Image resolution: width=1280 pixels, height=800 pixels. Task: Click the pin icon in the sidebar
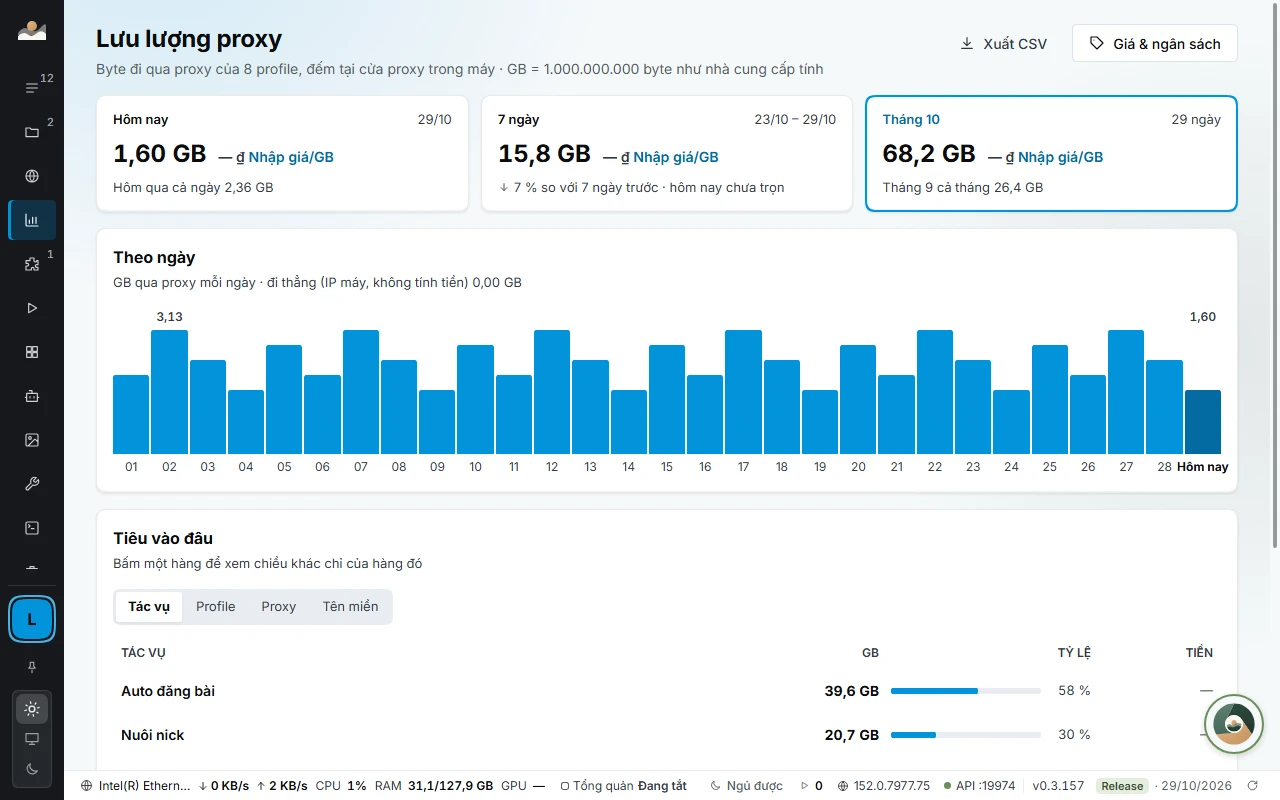(32, 667)
